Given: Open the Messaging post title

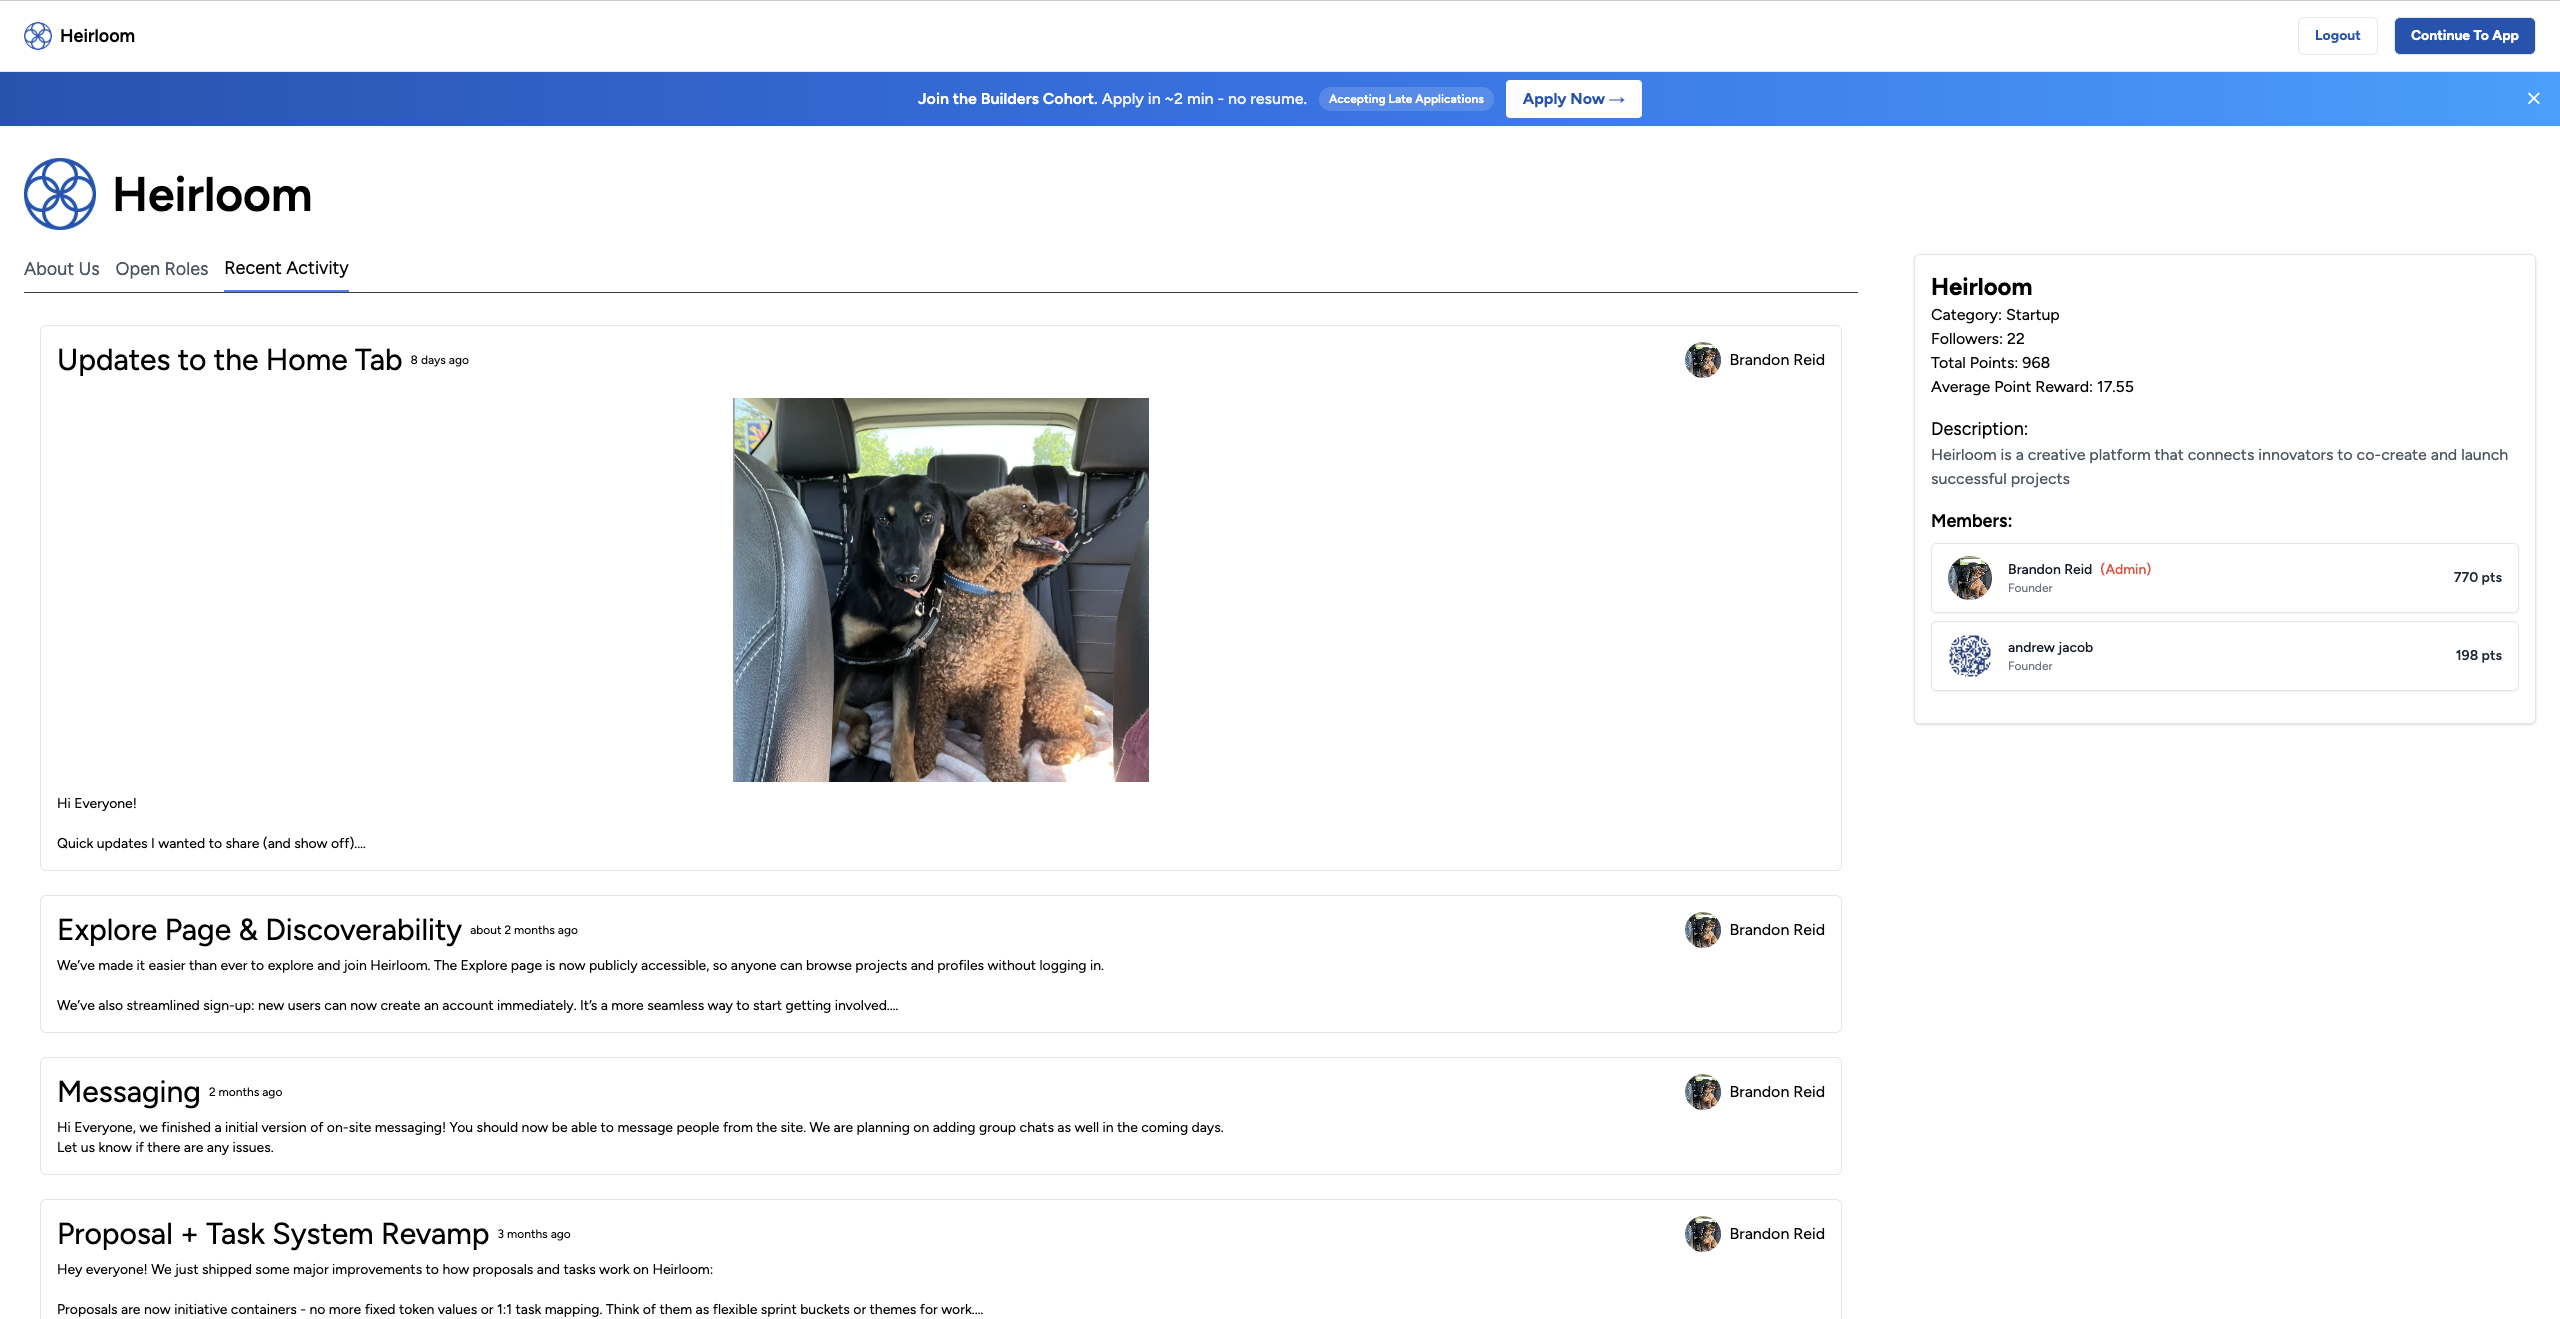Looking at the screenshot, I should coord(128,1092).
